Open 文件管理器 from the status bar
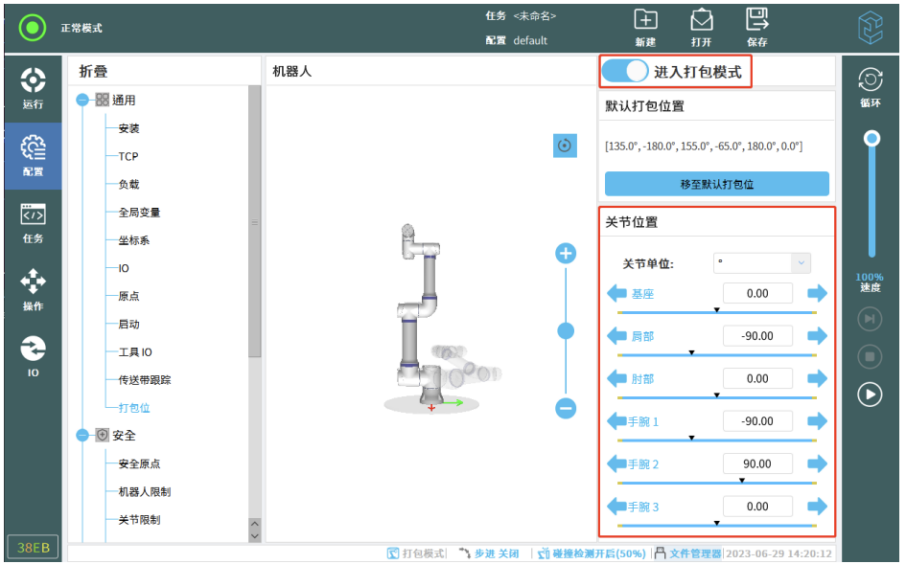Image resolution: width=906 pixels, height=564 pixels. coord(688,553)
